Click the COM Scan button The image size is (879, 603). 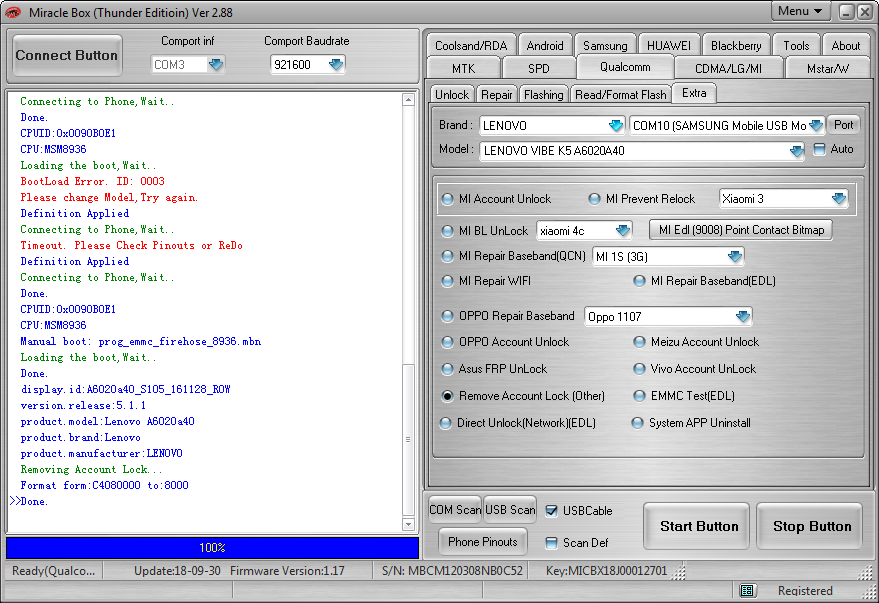pos(455,510)
